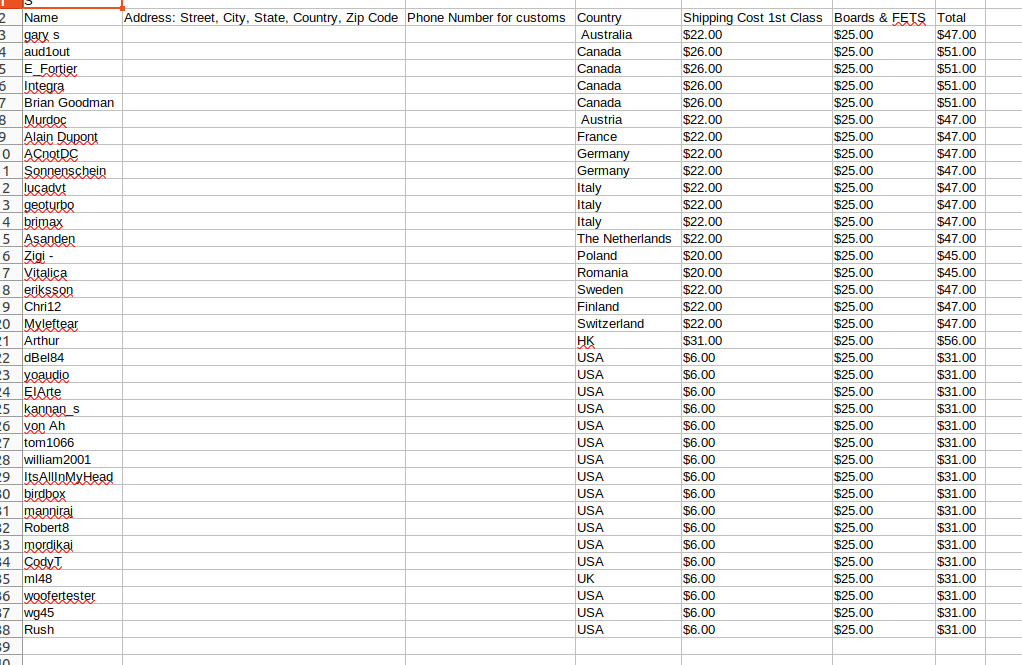Click the $56.00 total cell

coord(960,340)
